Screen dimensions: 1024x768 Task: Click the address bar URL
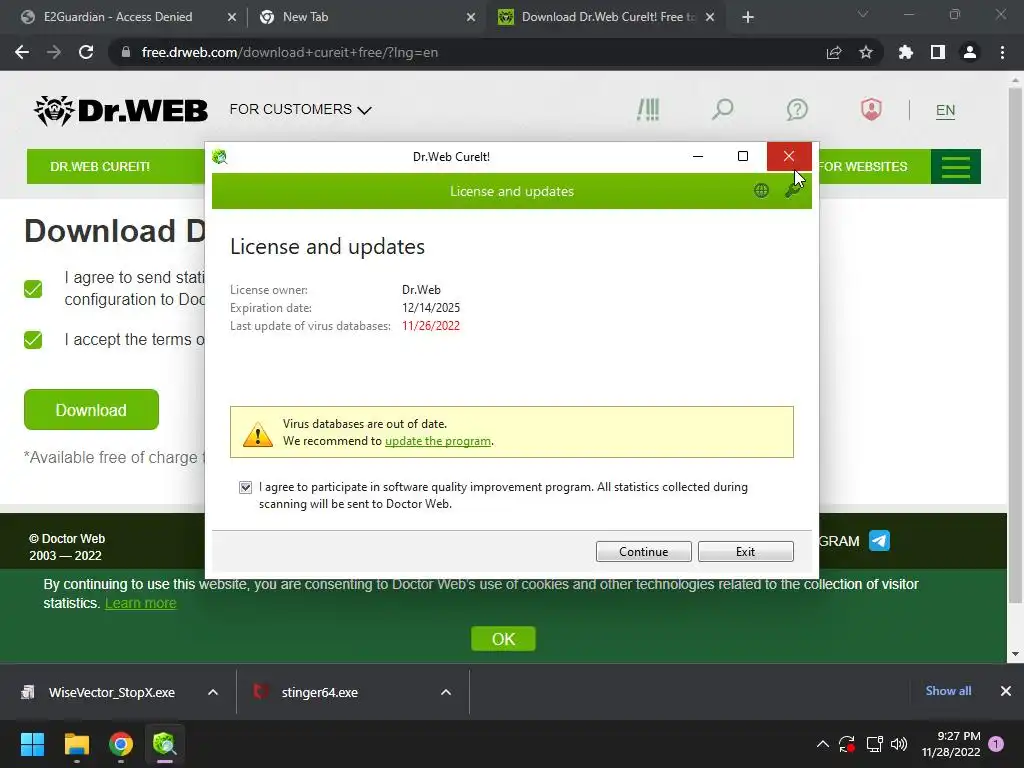coord(289,52)
